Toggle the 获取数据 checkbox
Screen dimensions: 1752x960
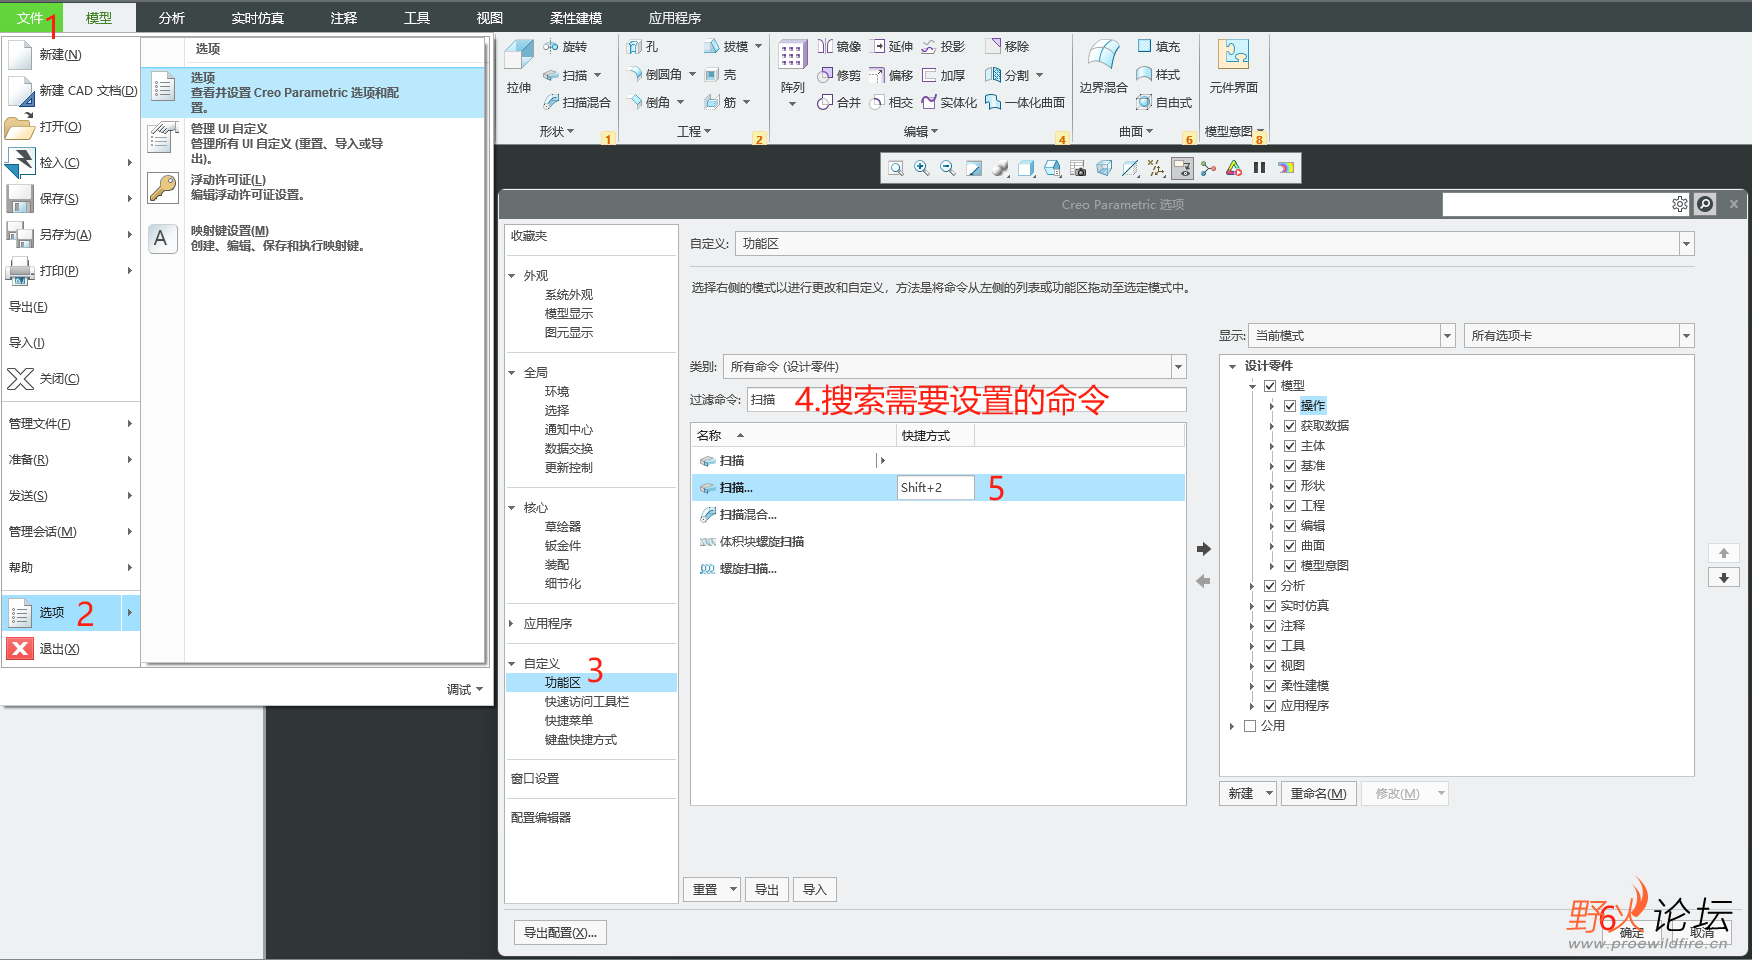click(1290, 426)
